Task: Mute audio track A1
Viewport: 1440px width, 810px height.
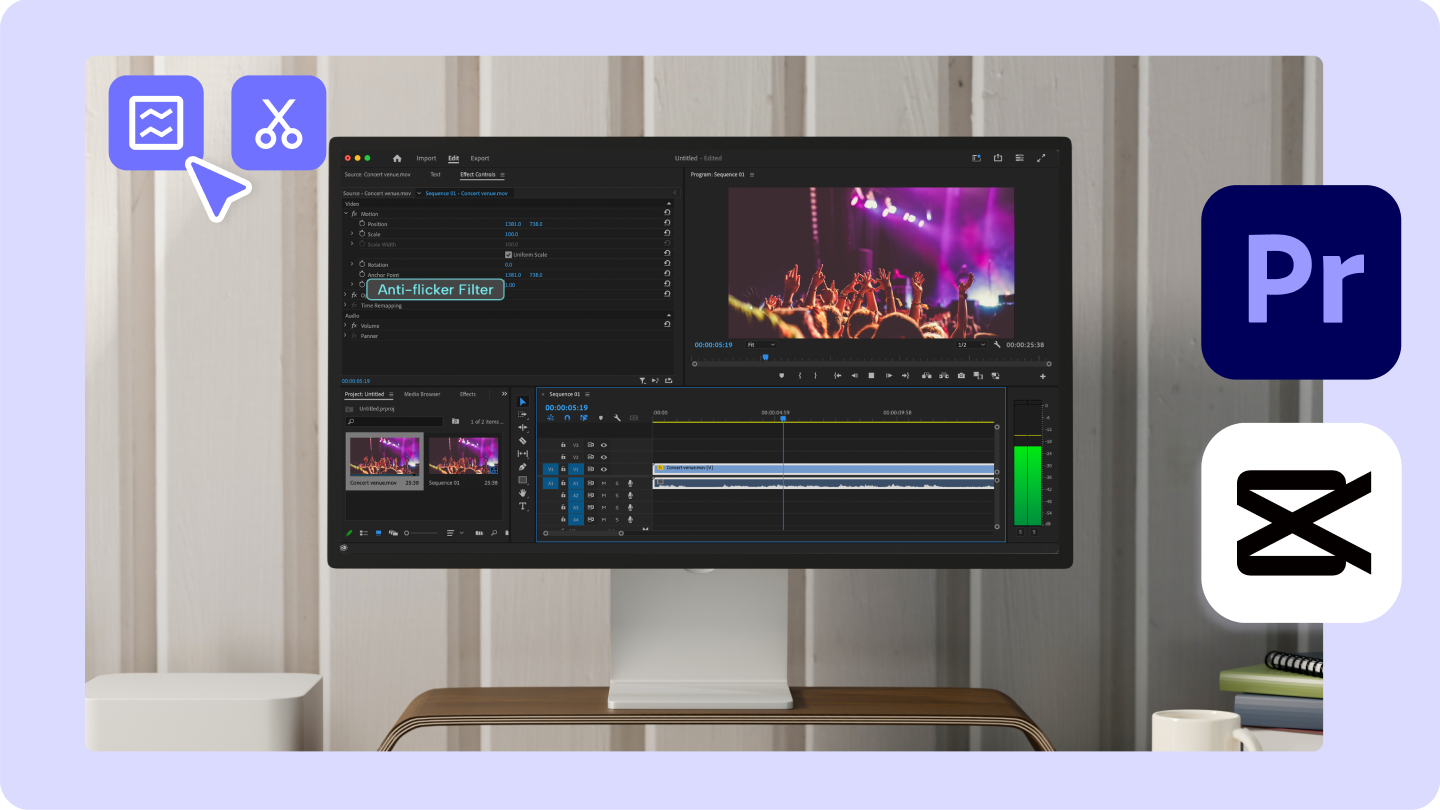Action: (603, 483)
